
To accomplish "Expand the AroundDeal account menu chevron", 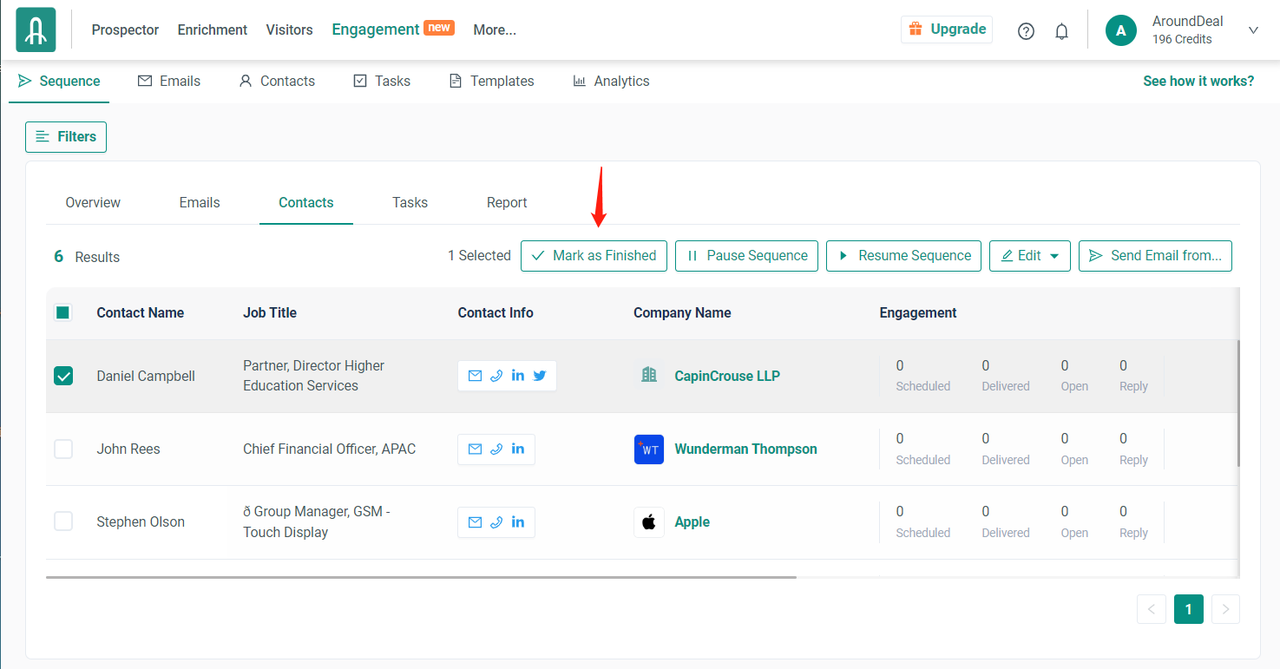I will [1253, 31].
